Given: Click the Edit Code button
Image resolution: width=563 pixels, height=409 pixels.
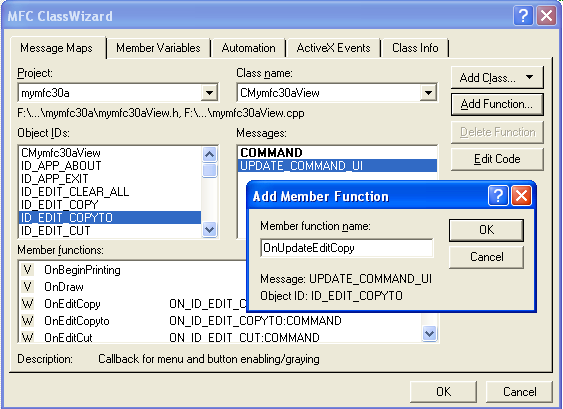Looking at the screenshot, I should pos(497,159).
